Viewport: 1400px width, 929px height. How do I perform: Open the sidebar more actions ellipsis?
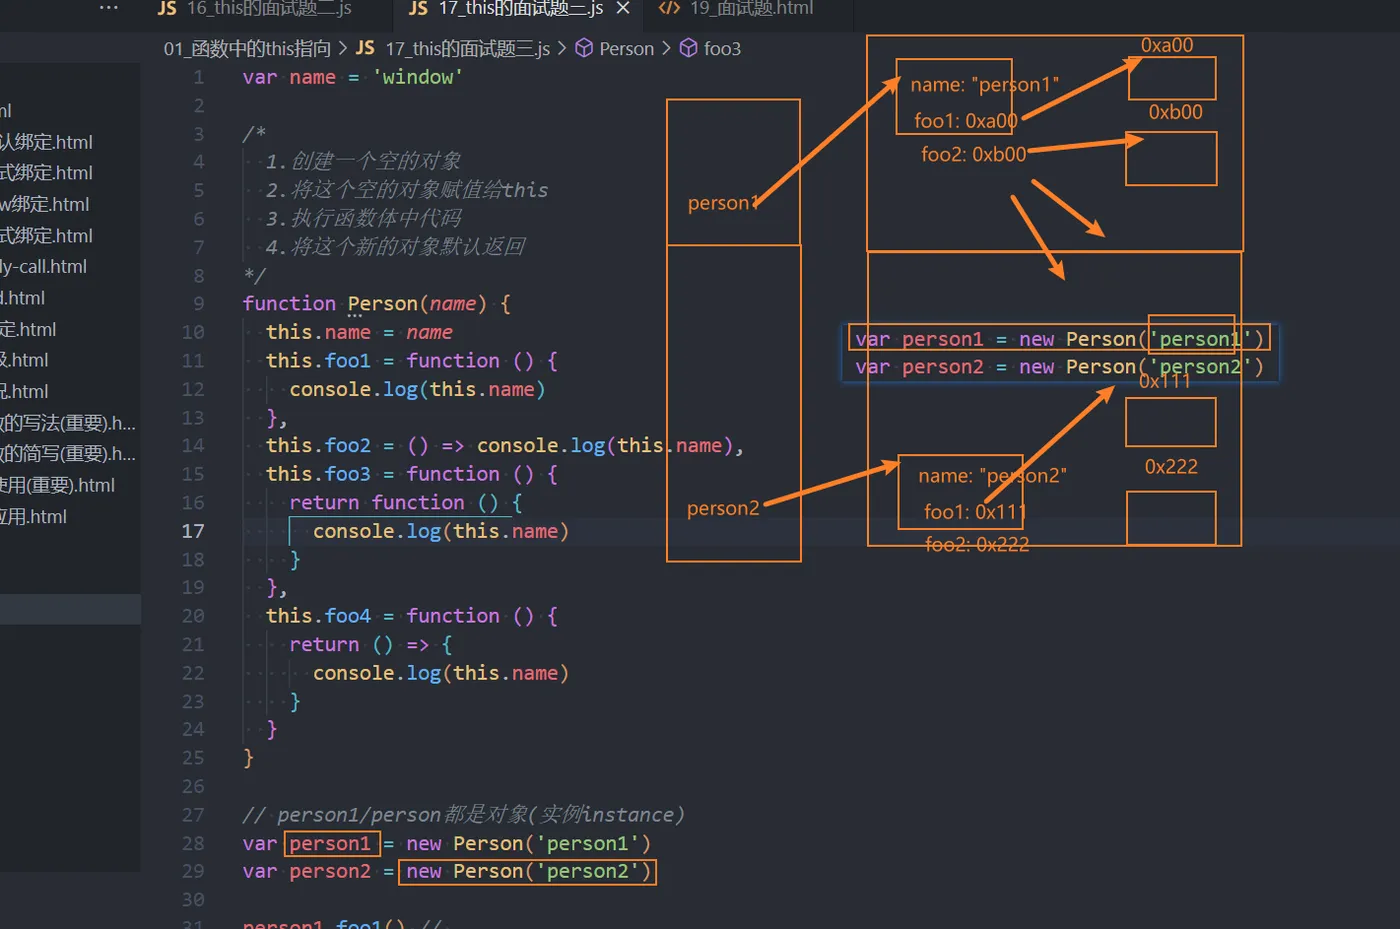[x=109, y=8]
